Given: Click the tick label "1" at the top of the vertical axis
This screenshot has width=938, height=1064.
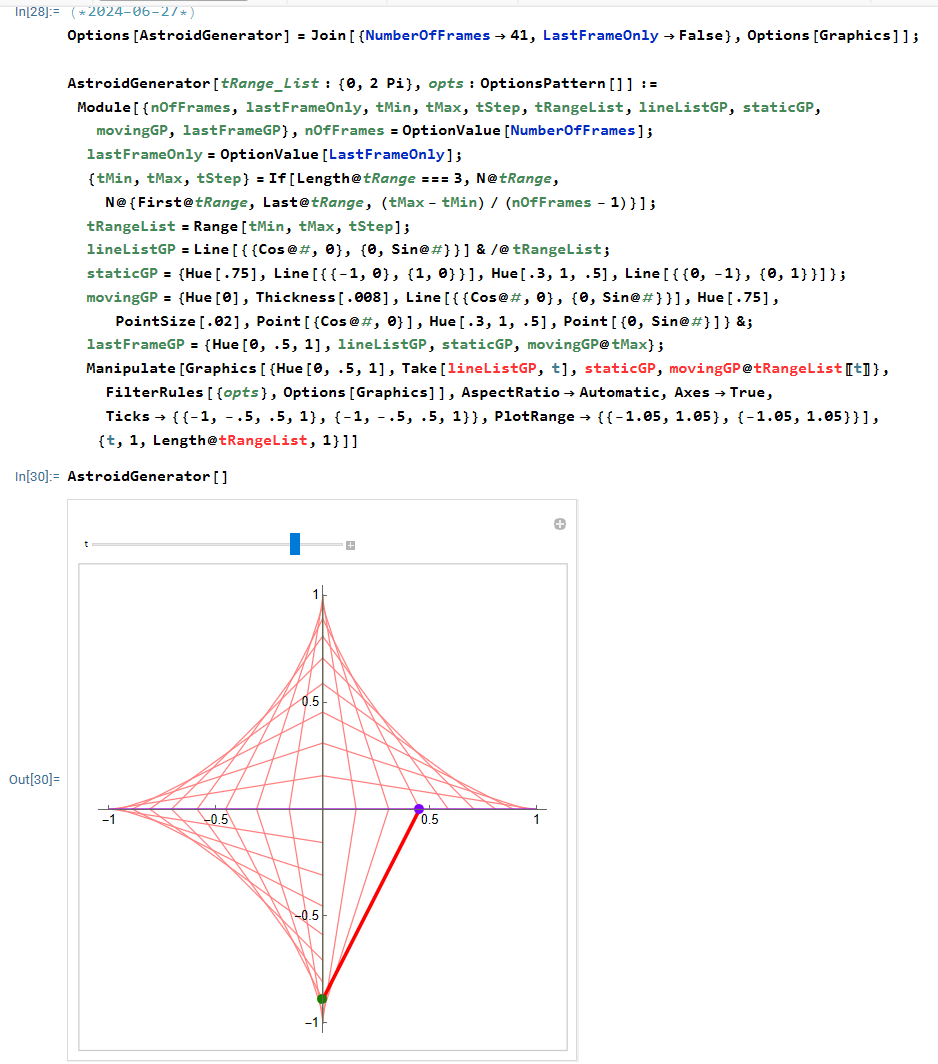Looking at the screenshot, I should pos(315,594).
